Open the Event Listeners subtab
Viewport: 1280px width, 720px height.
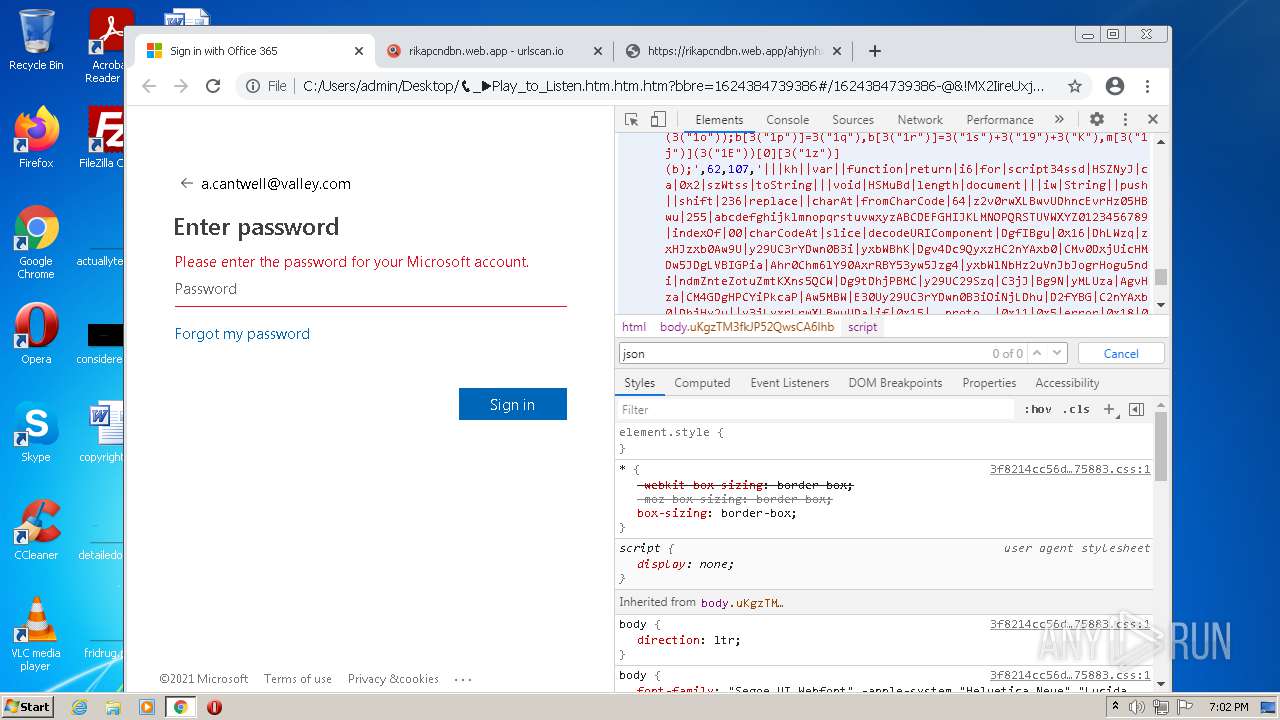coord(790,383)
